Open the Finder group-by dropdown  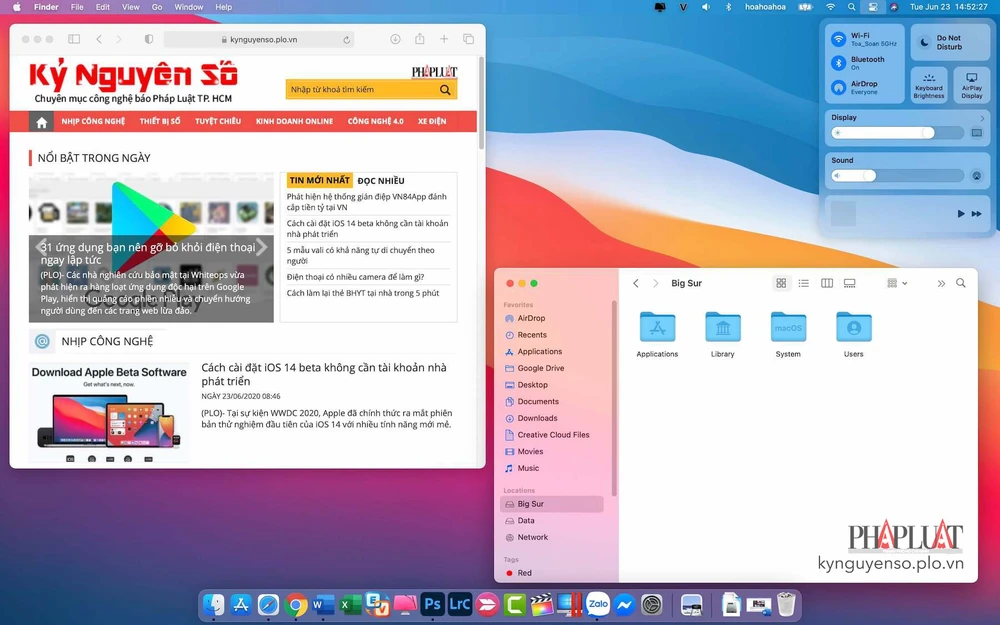(895, 283)
